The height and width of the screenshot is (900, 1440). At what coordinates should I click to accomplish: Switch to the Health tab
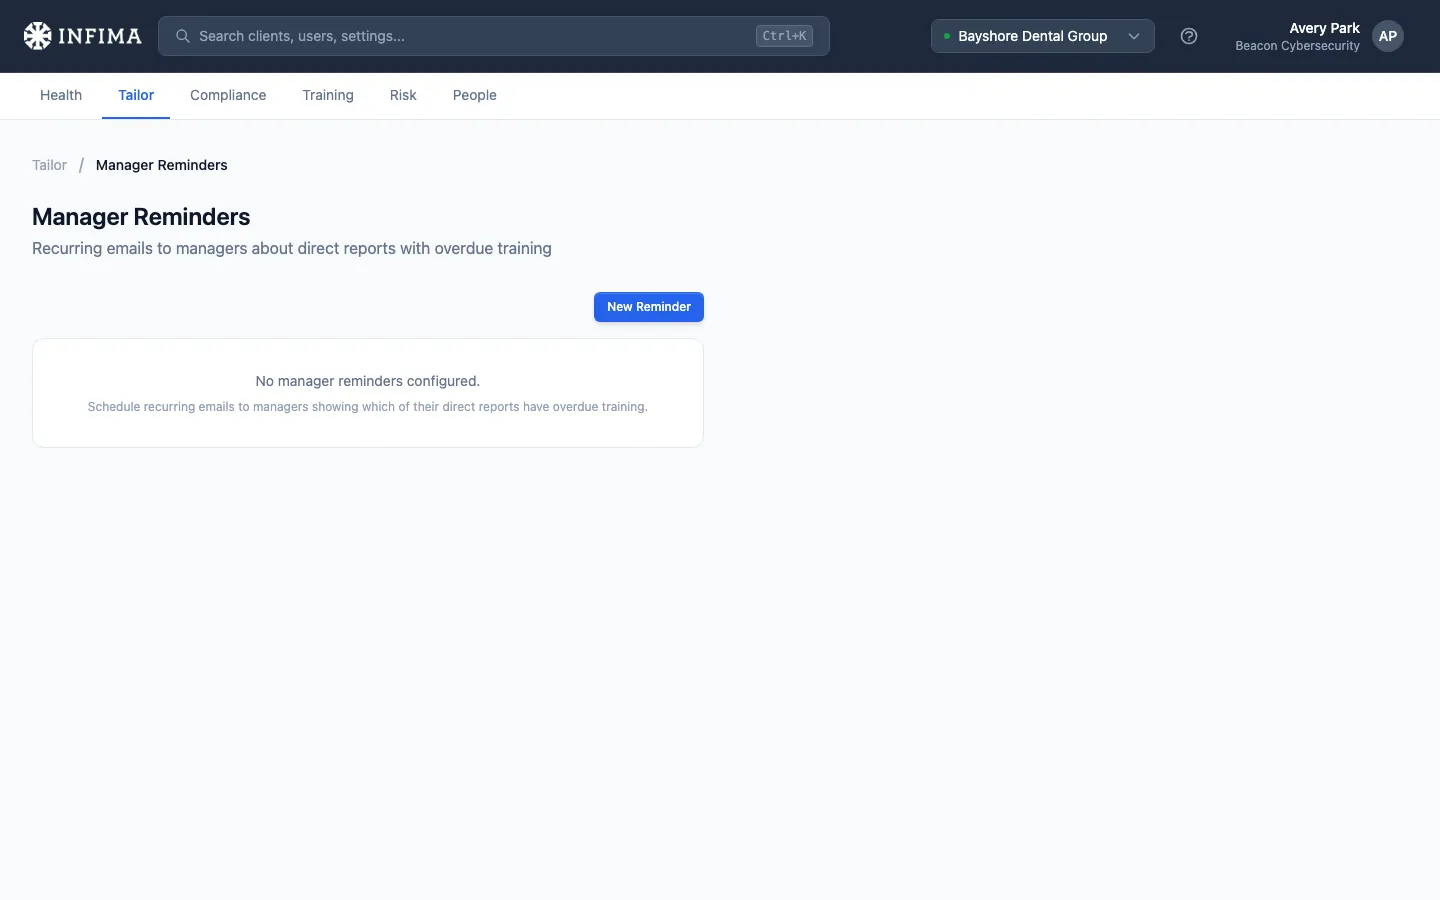61,95
